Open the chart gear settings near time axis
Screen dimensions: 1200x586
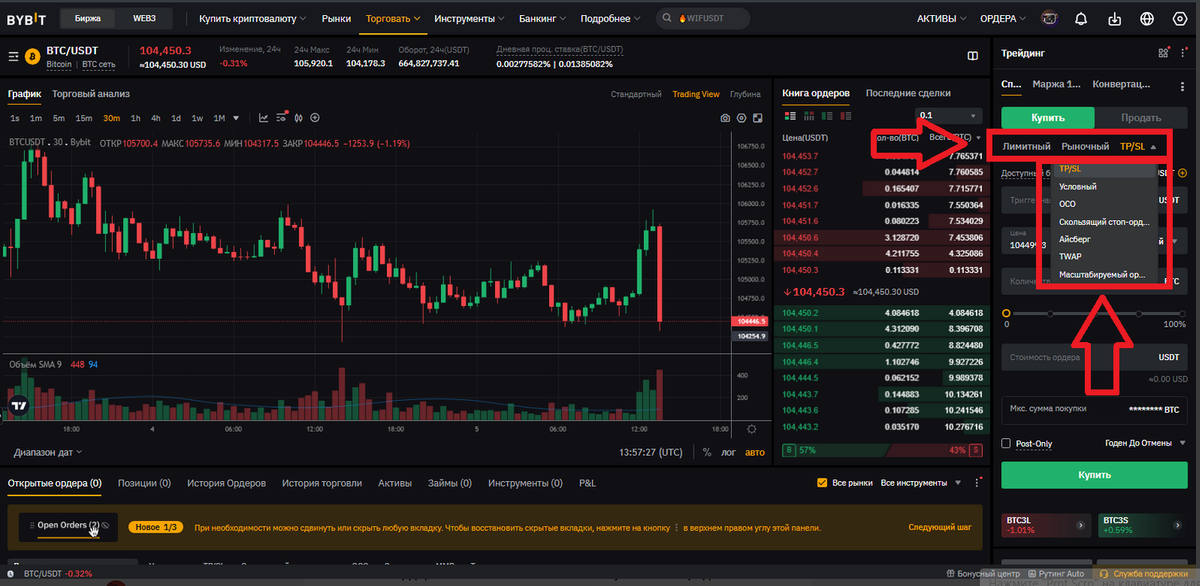click(752, 429)
